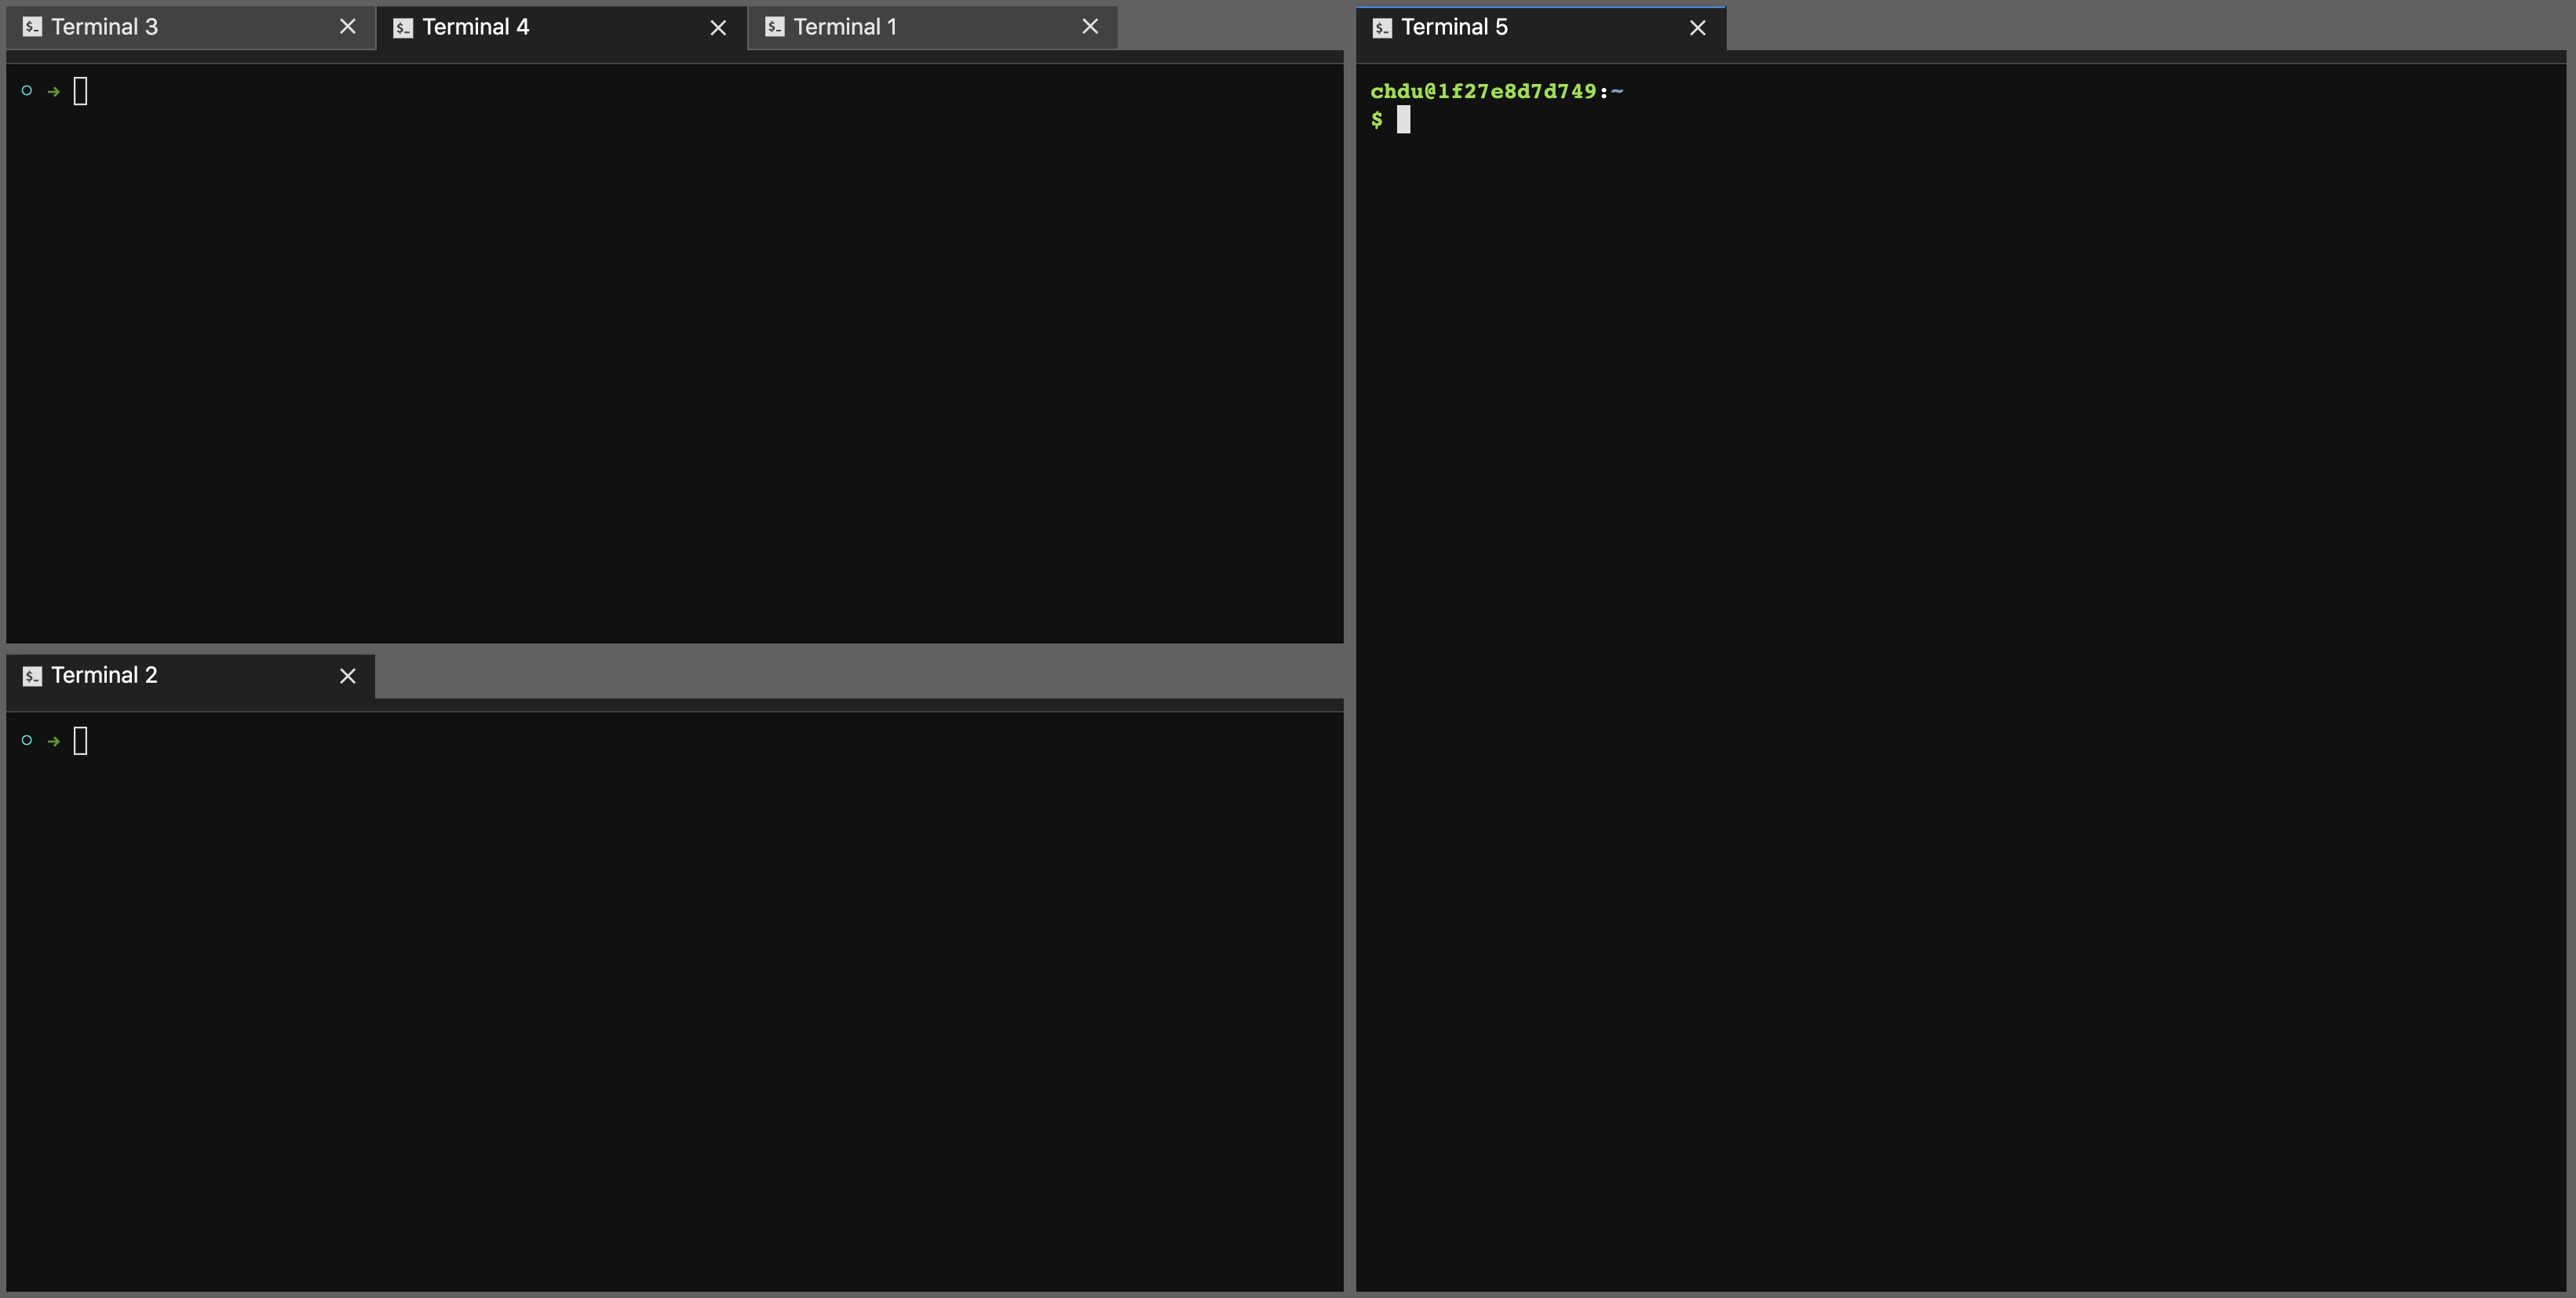
Task: Close the Terminal 1 tab
Action: pos(1090,27)
